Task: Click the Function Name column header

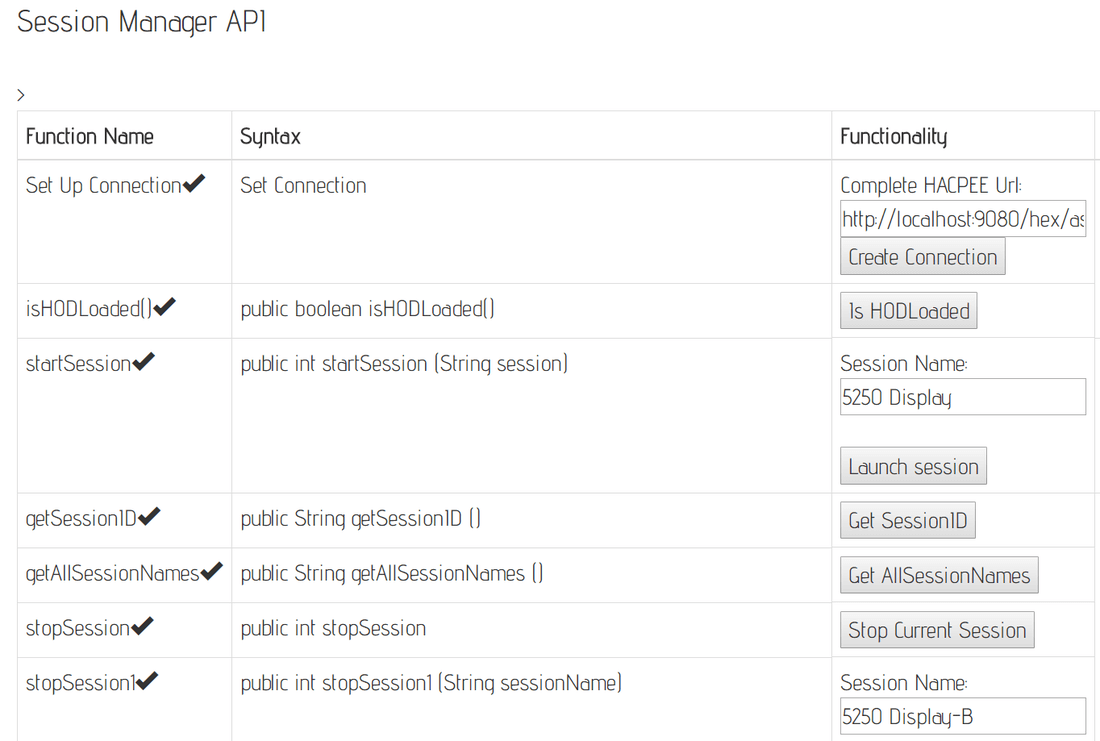Action: (x=90, y=136)
